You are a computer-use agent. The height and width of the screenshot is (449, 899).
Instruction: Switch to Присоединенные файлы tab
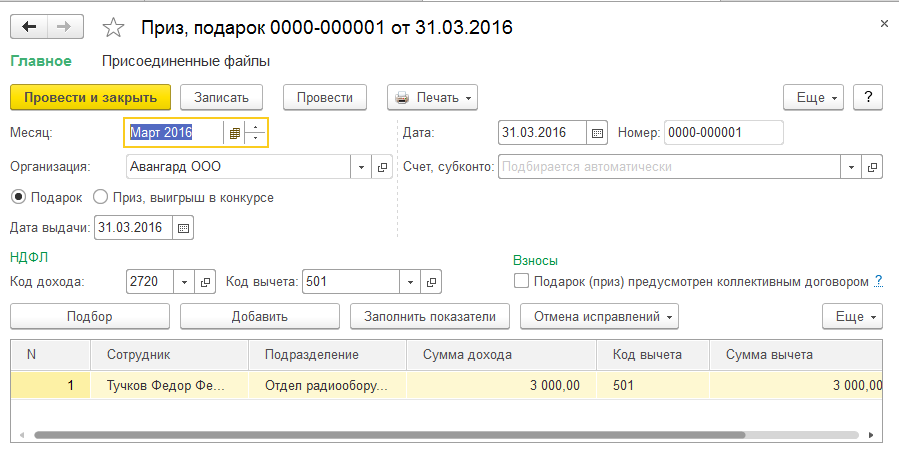[186, 61]
